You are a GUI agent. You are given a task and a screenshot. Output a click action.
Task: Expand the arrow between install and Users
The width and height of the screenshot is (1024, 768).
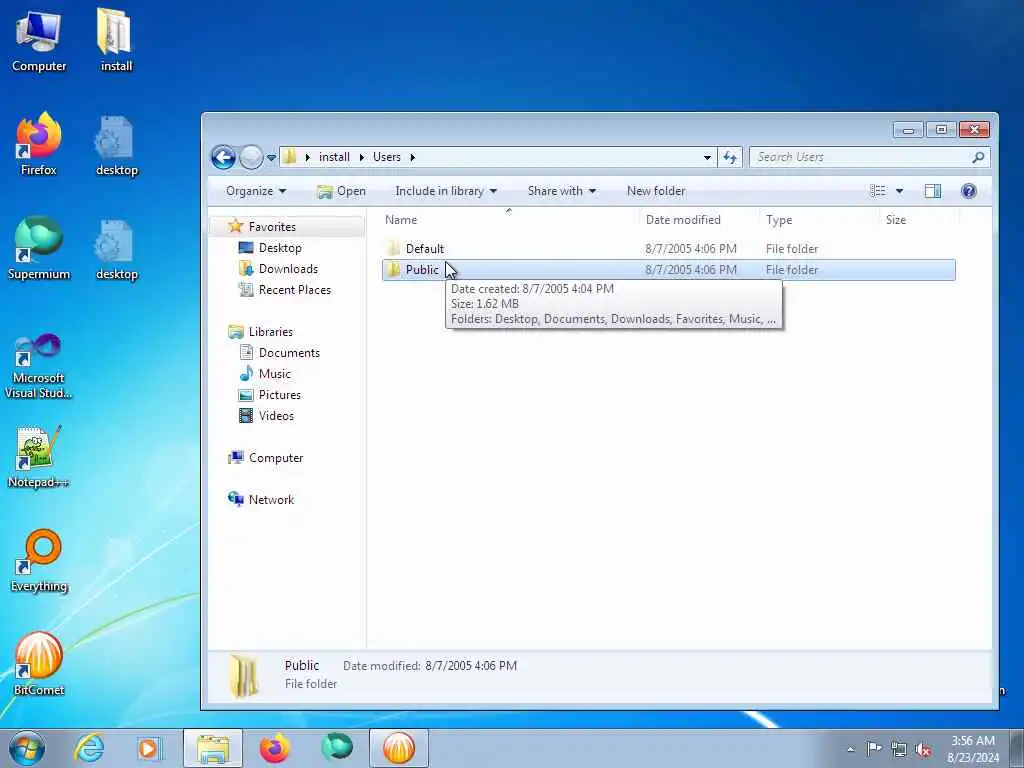[x=361, y=157]
